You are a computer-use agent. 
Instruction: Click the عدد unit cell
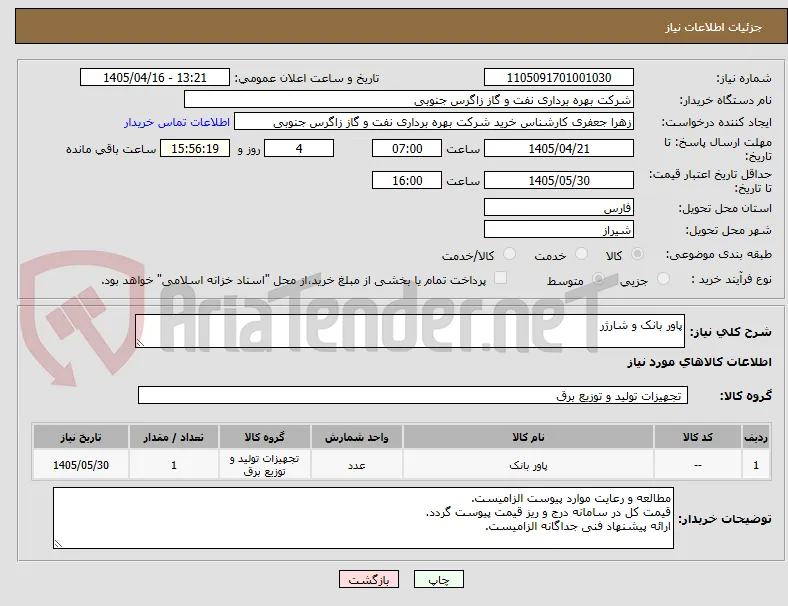[x=357, y=465]
